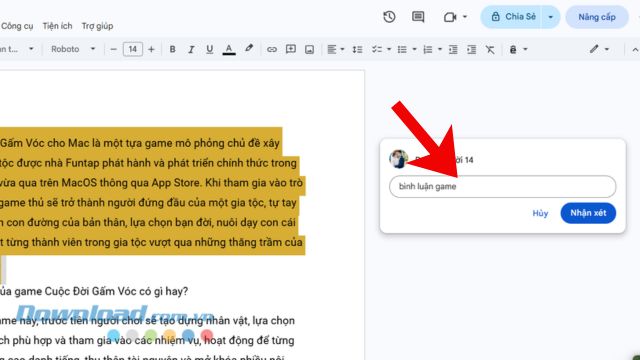Click highlighted text 'Gấm Vóc cho Mac'
640x360 pixels.
[45, 143]
